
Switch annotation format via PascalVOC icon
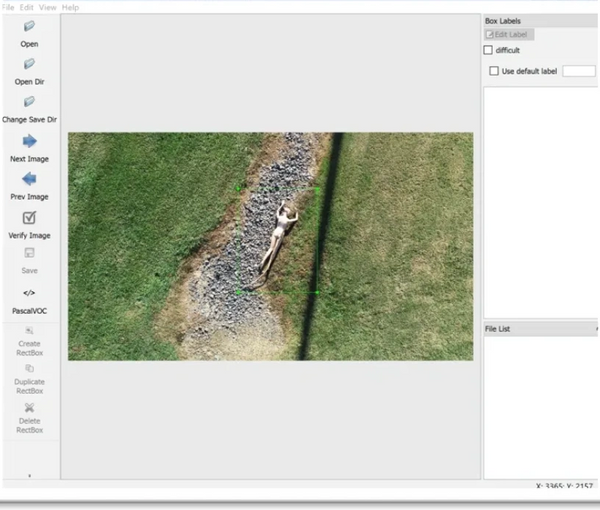pos(29,293)
